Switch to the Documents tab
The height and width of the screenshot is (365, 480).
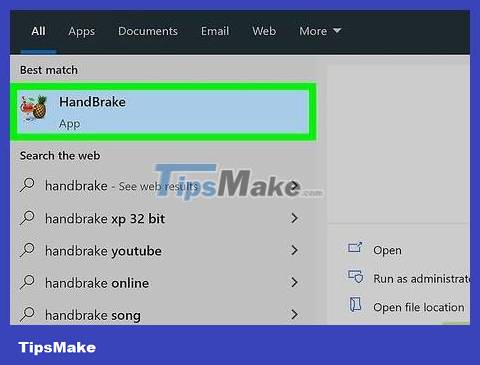click(148, 31)
